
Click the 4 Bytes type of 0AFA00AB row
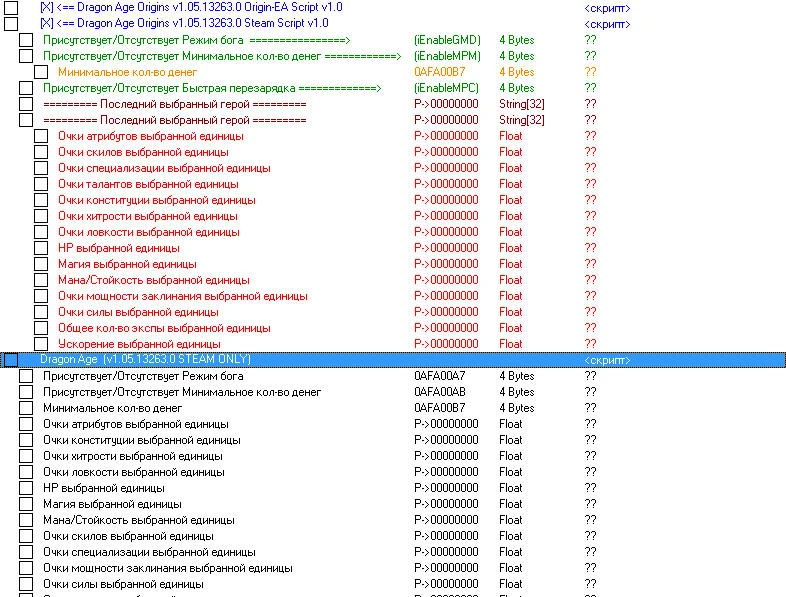[517, 392]
